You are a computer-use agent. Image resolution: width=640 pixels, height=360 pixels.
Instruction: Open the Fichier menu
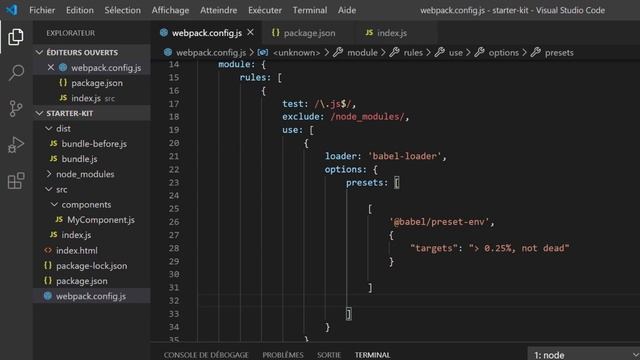pyautogui.click(x=42, y=10)
